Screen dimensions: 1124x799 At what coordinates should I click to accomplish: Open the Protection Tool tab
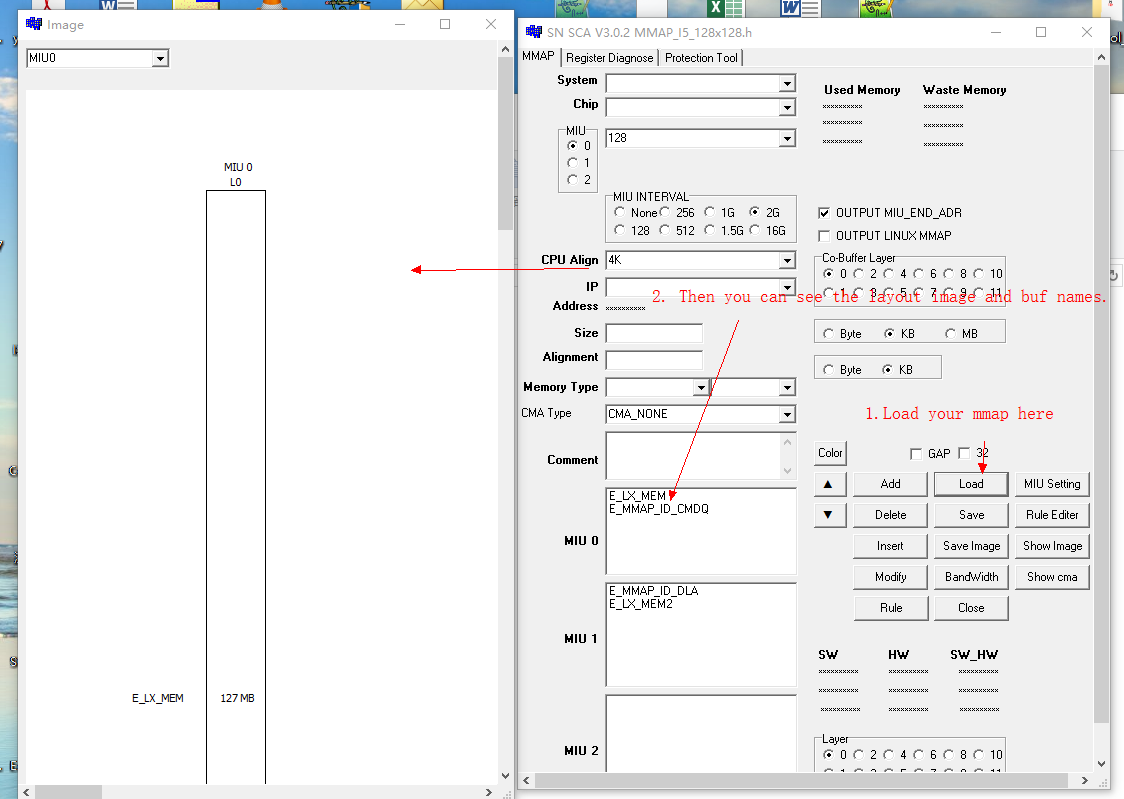[701, 58]
